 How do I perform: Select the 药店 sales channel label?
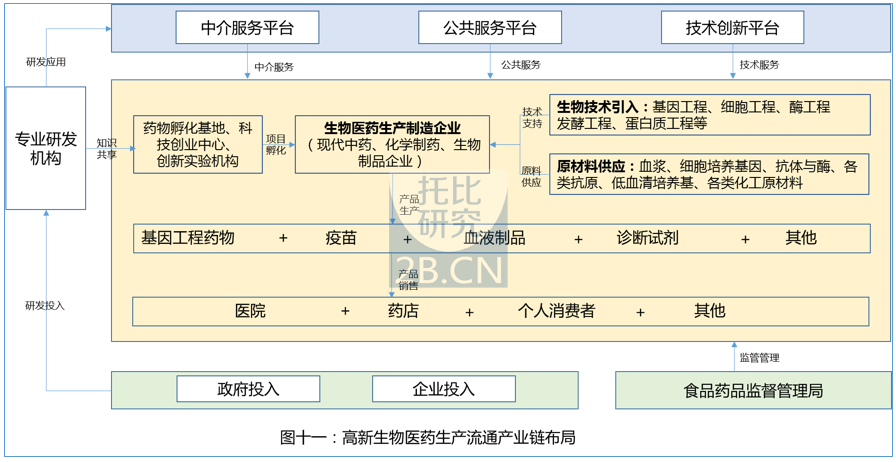coord(403,311)
